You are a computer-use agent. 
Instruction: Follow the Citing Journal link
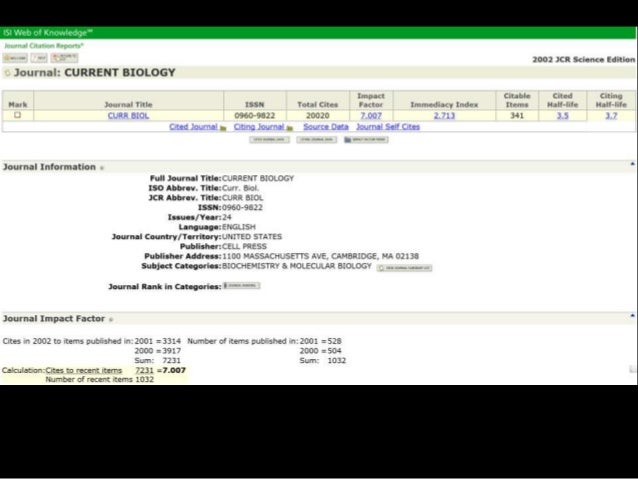click(259, 127)
